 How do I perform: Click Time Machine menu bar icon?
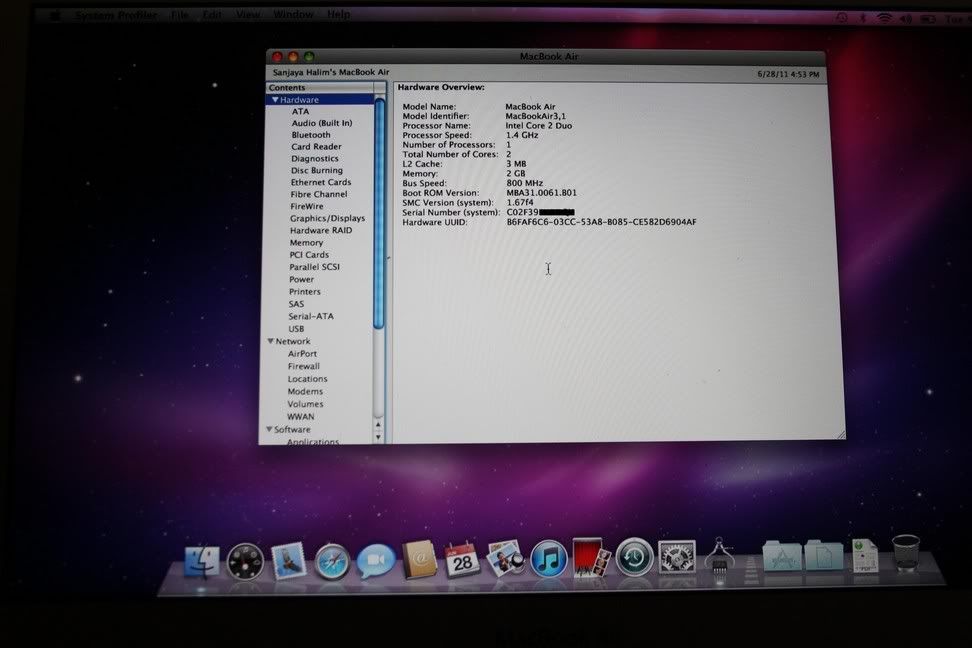pos(841,18)
